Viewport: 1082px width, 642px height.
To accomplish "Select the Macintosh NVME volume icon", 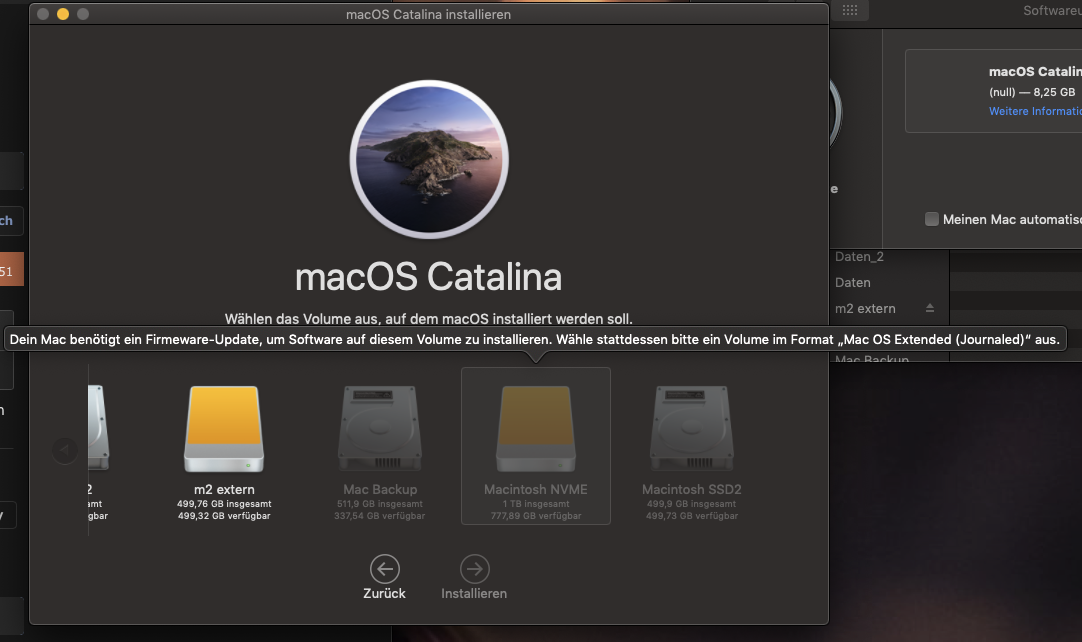I will pos(535,429).
